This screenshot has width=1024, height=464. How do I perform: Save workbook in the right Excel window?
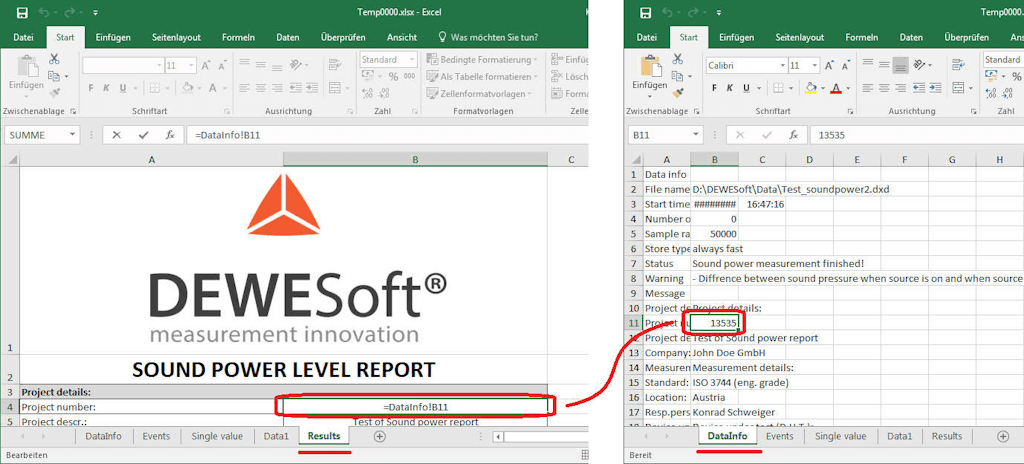point(646,13)
